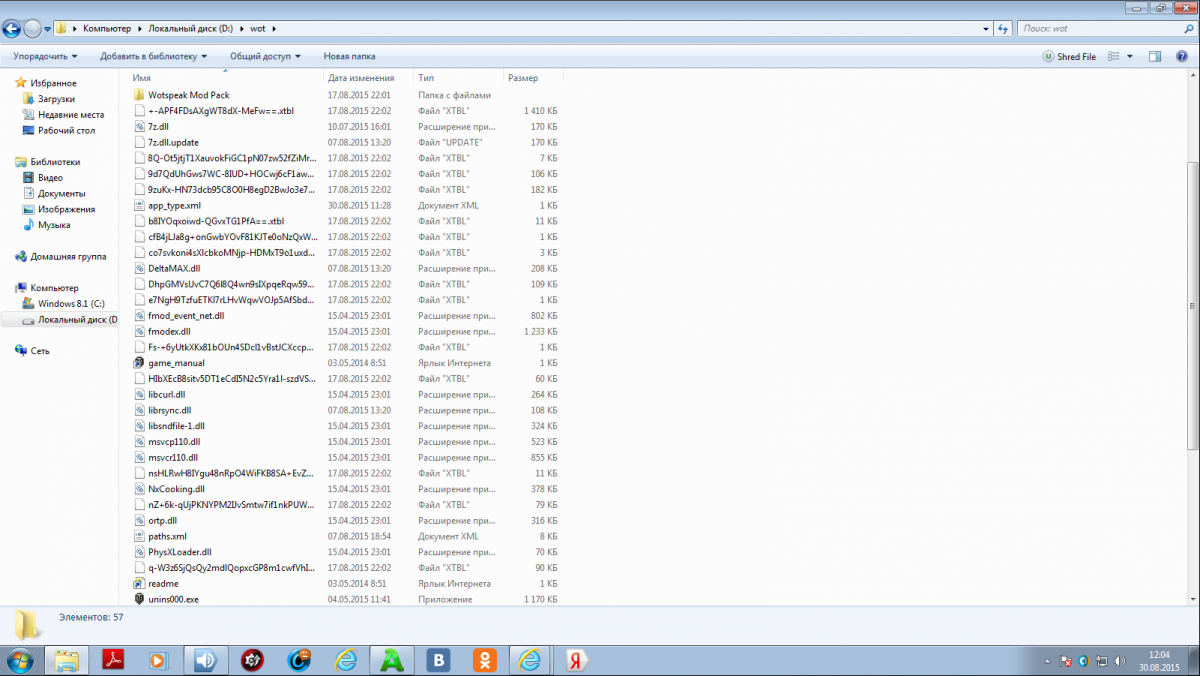
Task: Open Adobe Reader from the taskbar
Action: point(113,660)
